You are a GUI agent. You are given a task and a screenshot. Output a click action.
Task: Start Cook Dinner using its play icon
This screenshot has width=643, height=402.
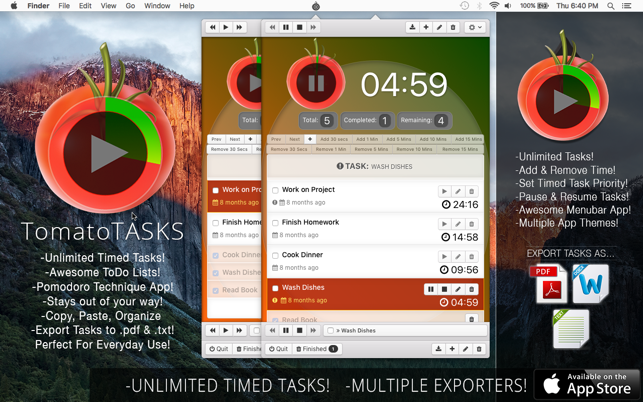pyautogui.click(x=444, y=256)
